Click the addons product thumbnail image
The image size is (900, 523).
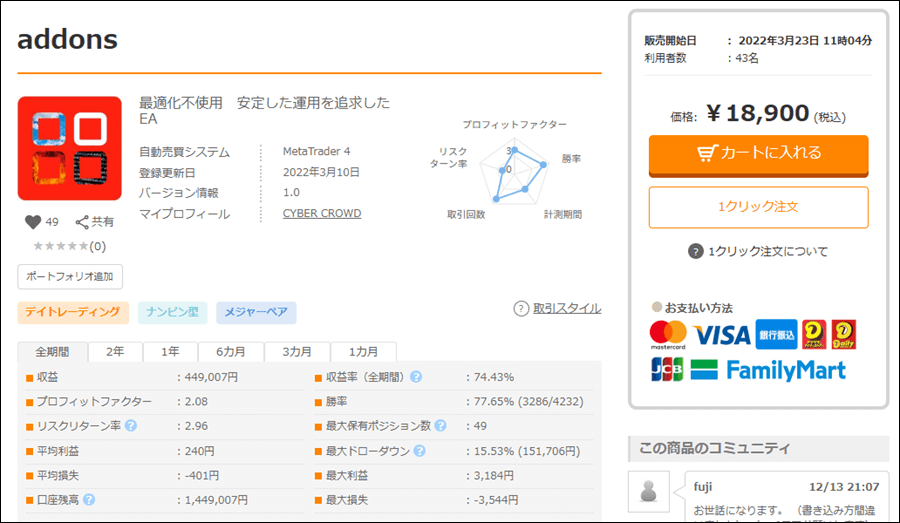69,148
